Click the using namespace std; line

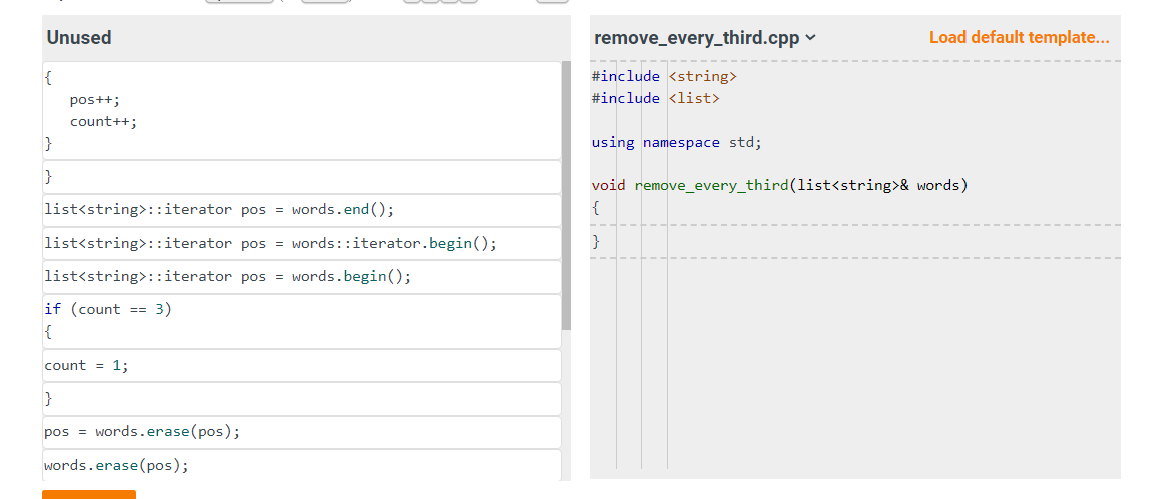pyautogui.click(x=676, y=142)
